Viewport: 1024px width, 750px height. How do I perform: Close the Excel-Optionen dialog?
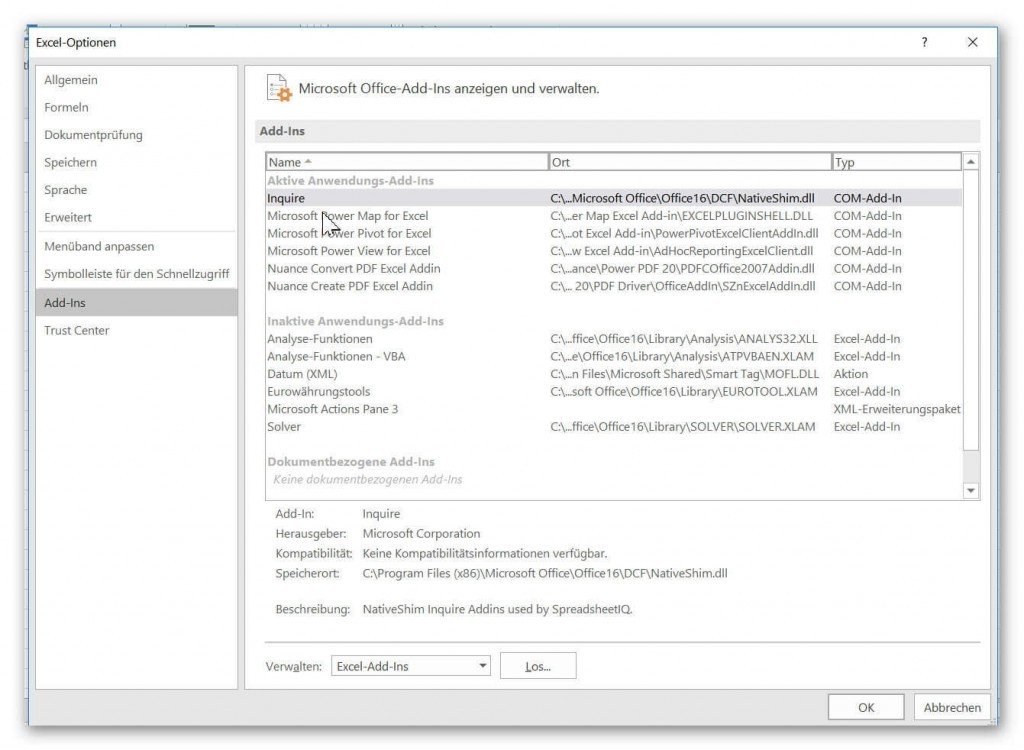coord(972,42)
